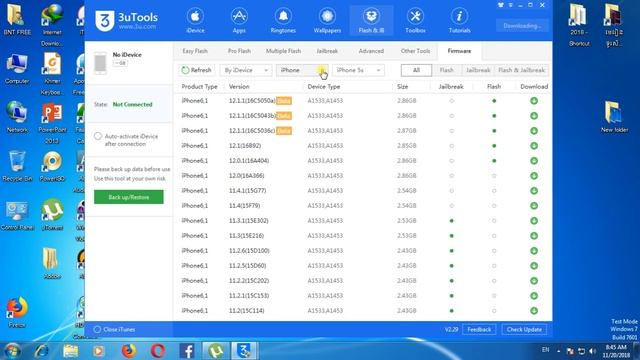Open the Tutorials section
The width and height of the screenshot is (640, 360).
pos(459,21)
